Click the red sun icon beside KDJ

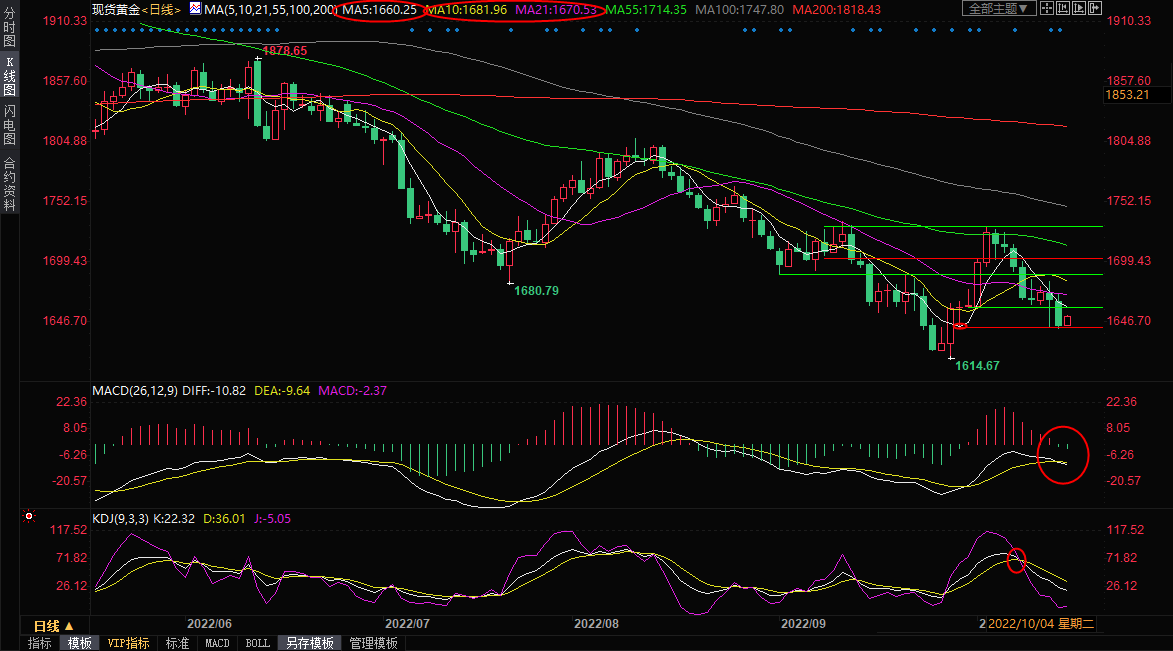[28, 517]
